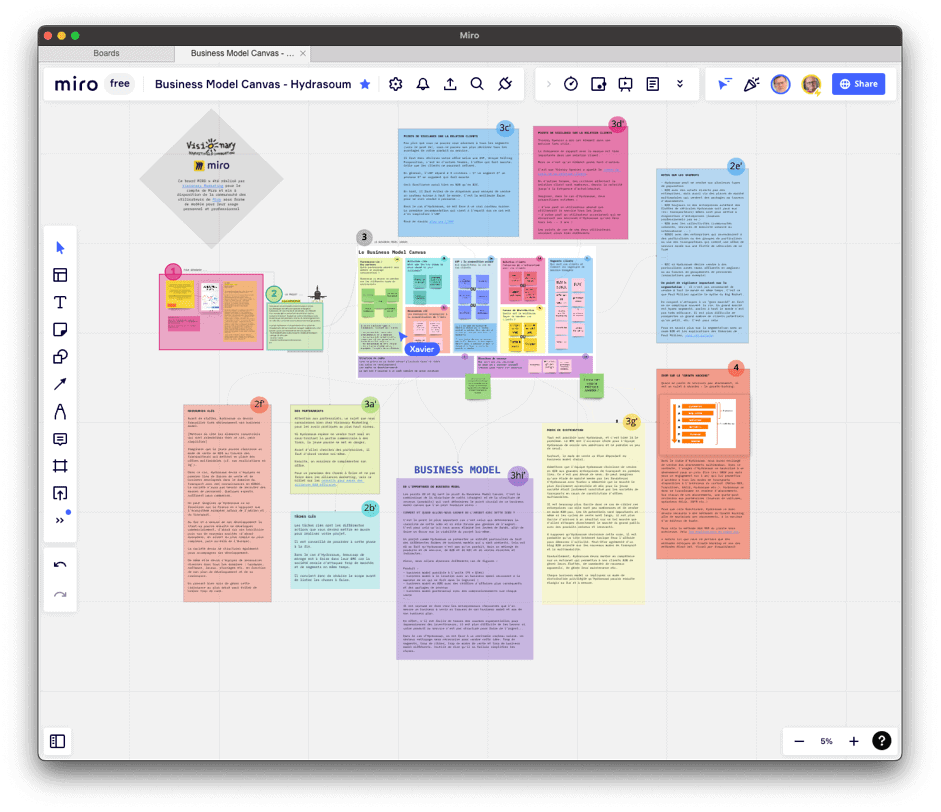The image size is (941, 812).
Task: Open the frames panel at bottom left
Action: pyautogui.click(x=58, y=741)
